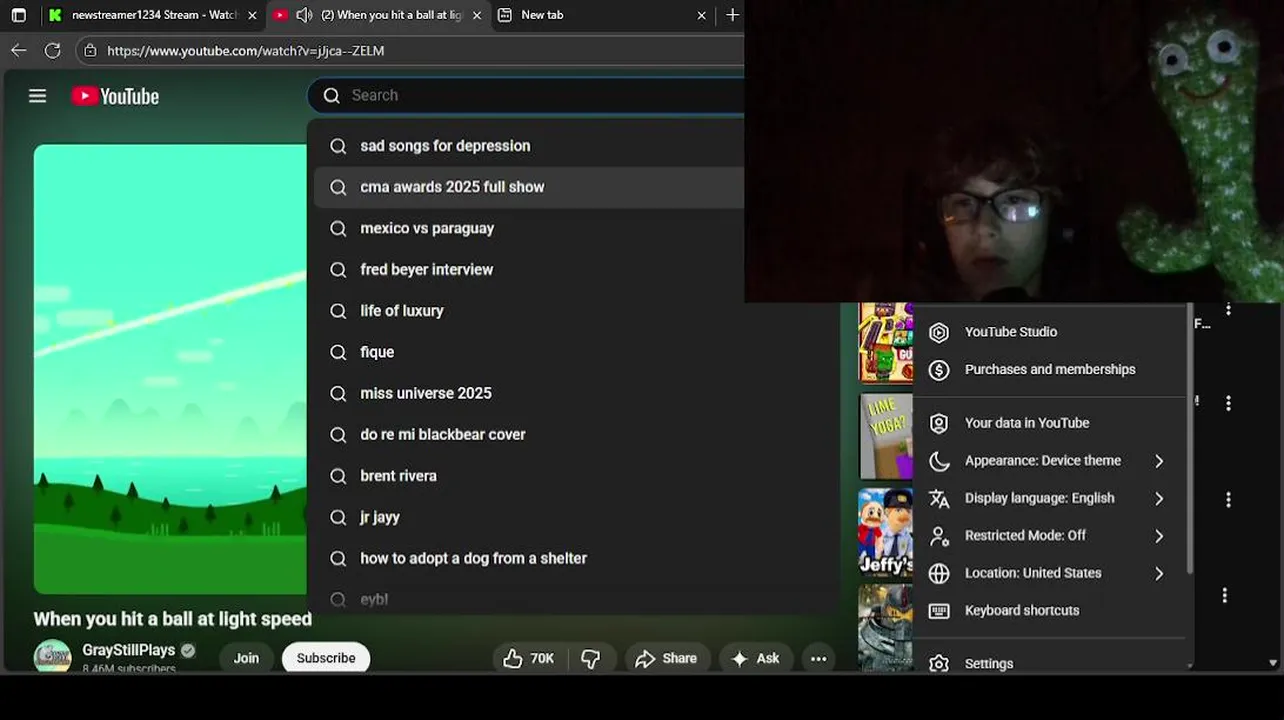Open the GrayStillPlays channel name link
Viewport: 1284px width, 720px height.
click(128, 650)
